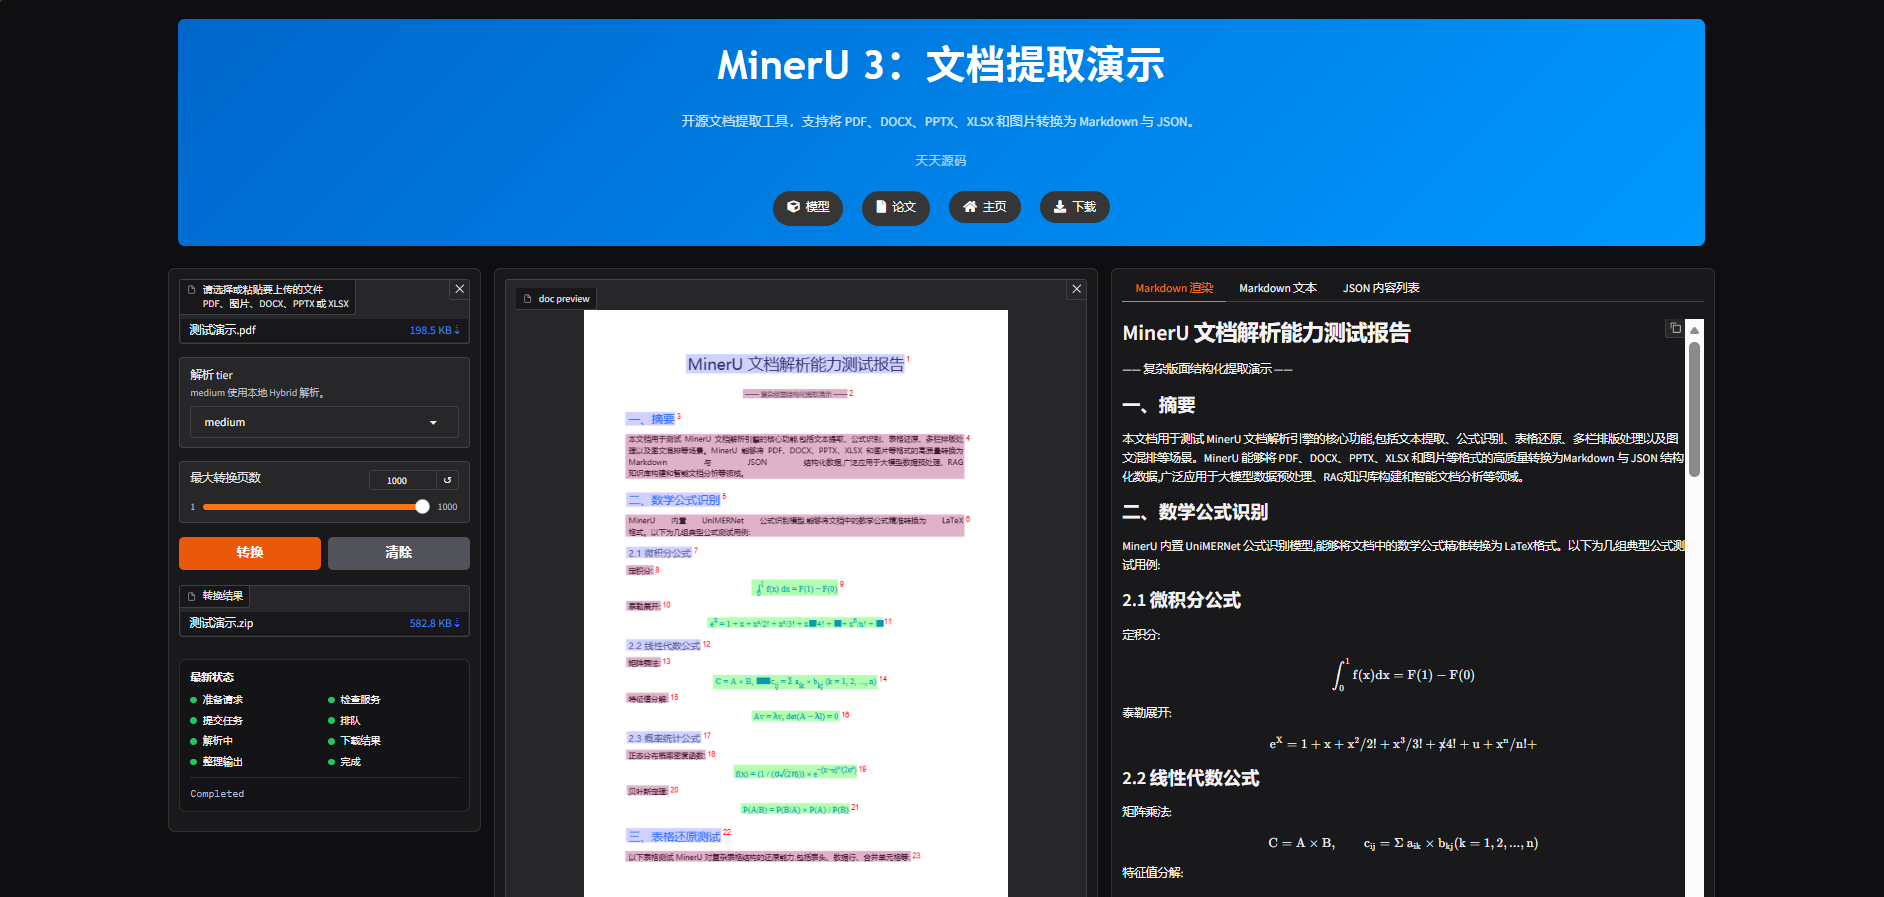Click the PDF preview page title block
This screenshot has height=897, width=1884.
point(796,364)
